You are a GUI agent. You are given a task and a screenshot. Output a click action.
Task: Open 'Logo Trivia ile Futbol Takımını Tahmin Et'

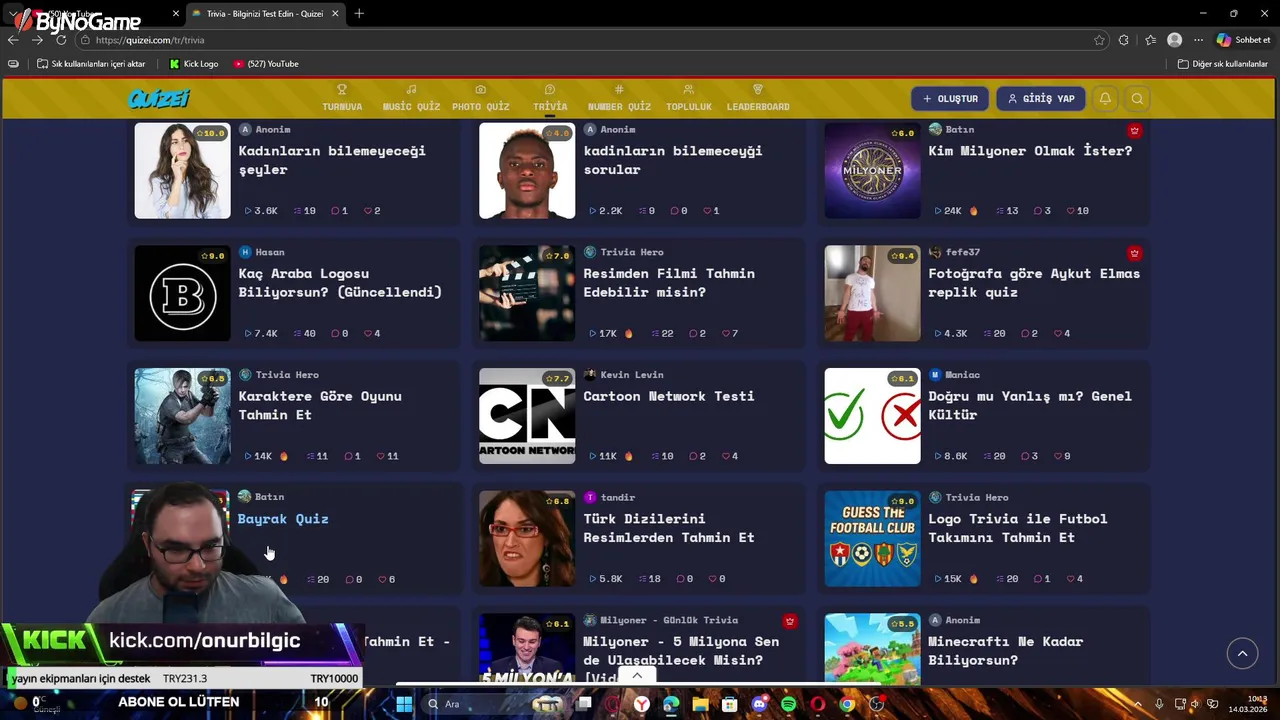(x=1018, y=528)
